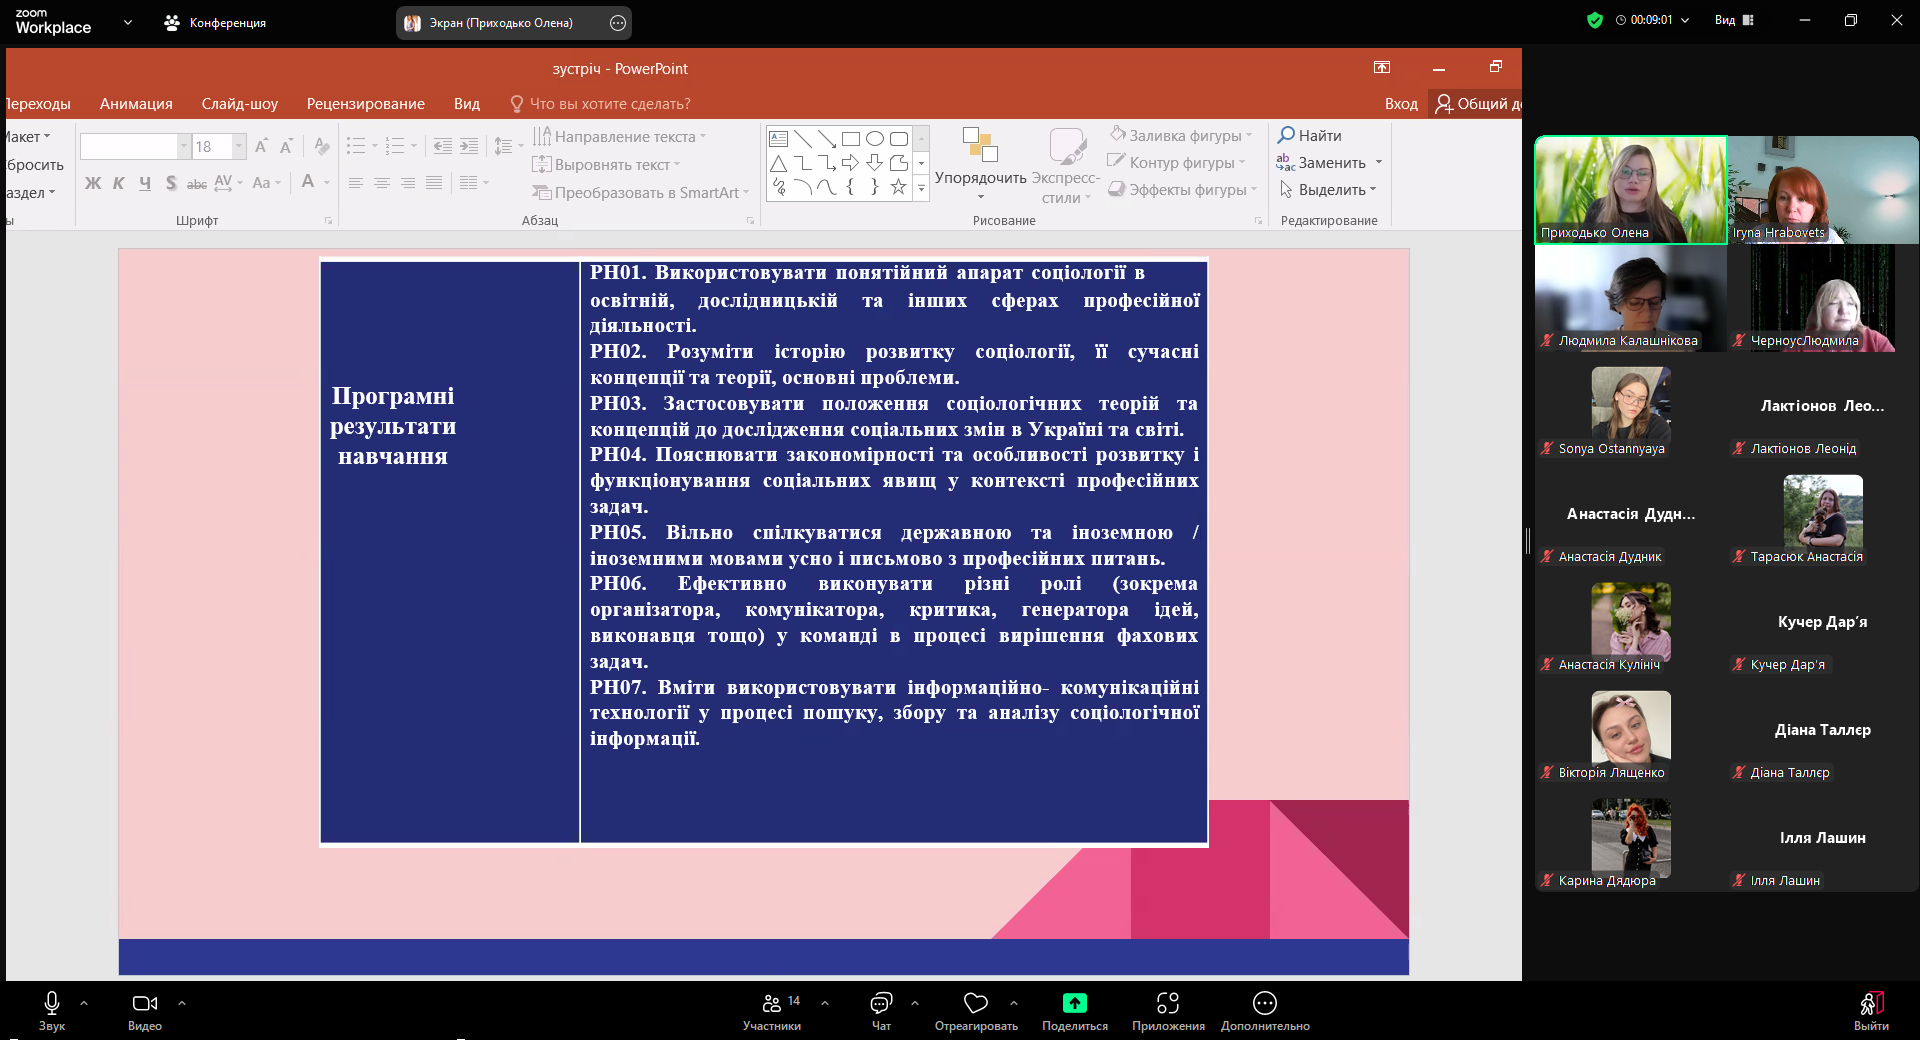The width and height of the screenshot is (1920, 1040).
Task: Open the Apps icon in Zoom toolbar
Action: [1167, 1004]
